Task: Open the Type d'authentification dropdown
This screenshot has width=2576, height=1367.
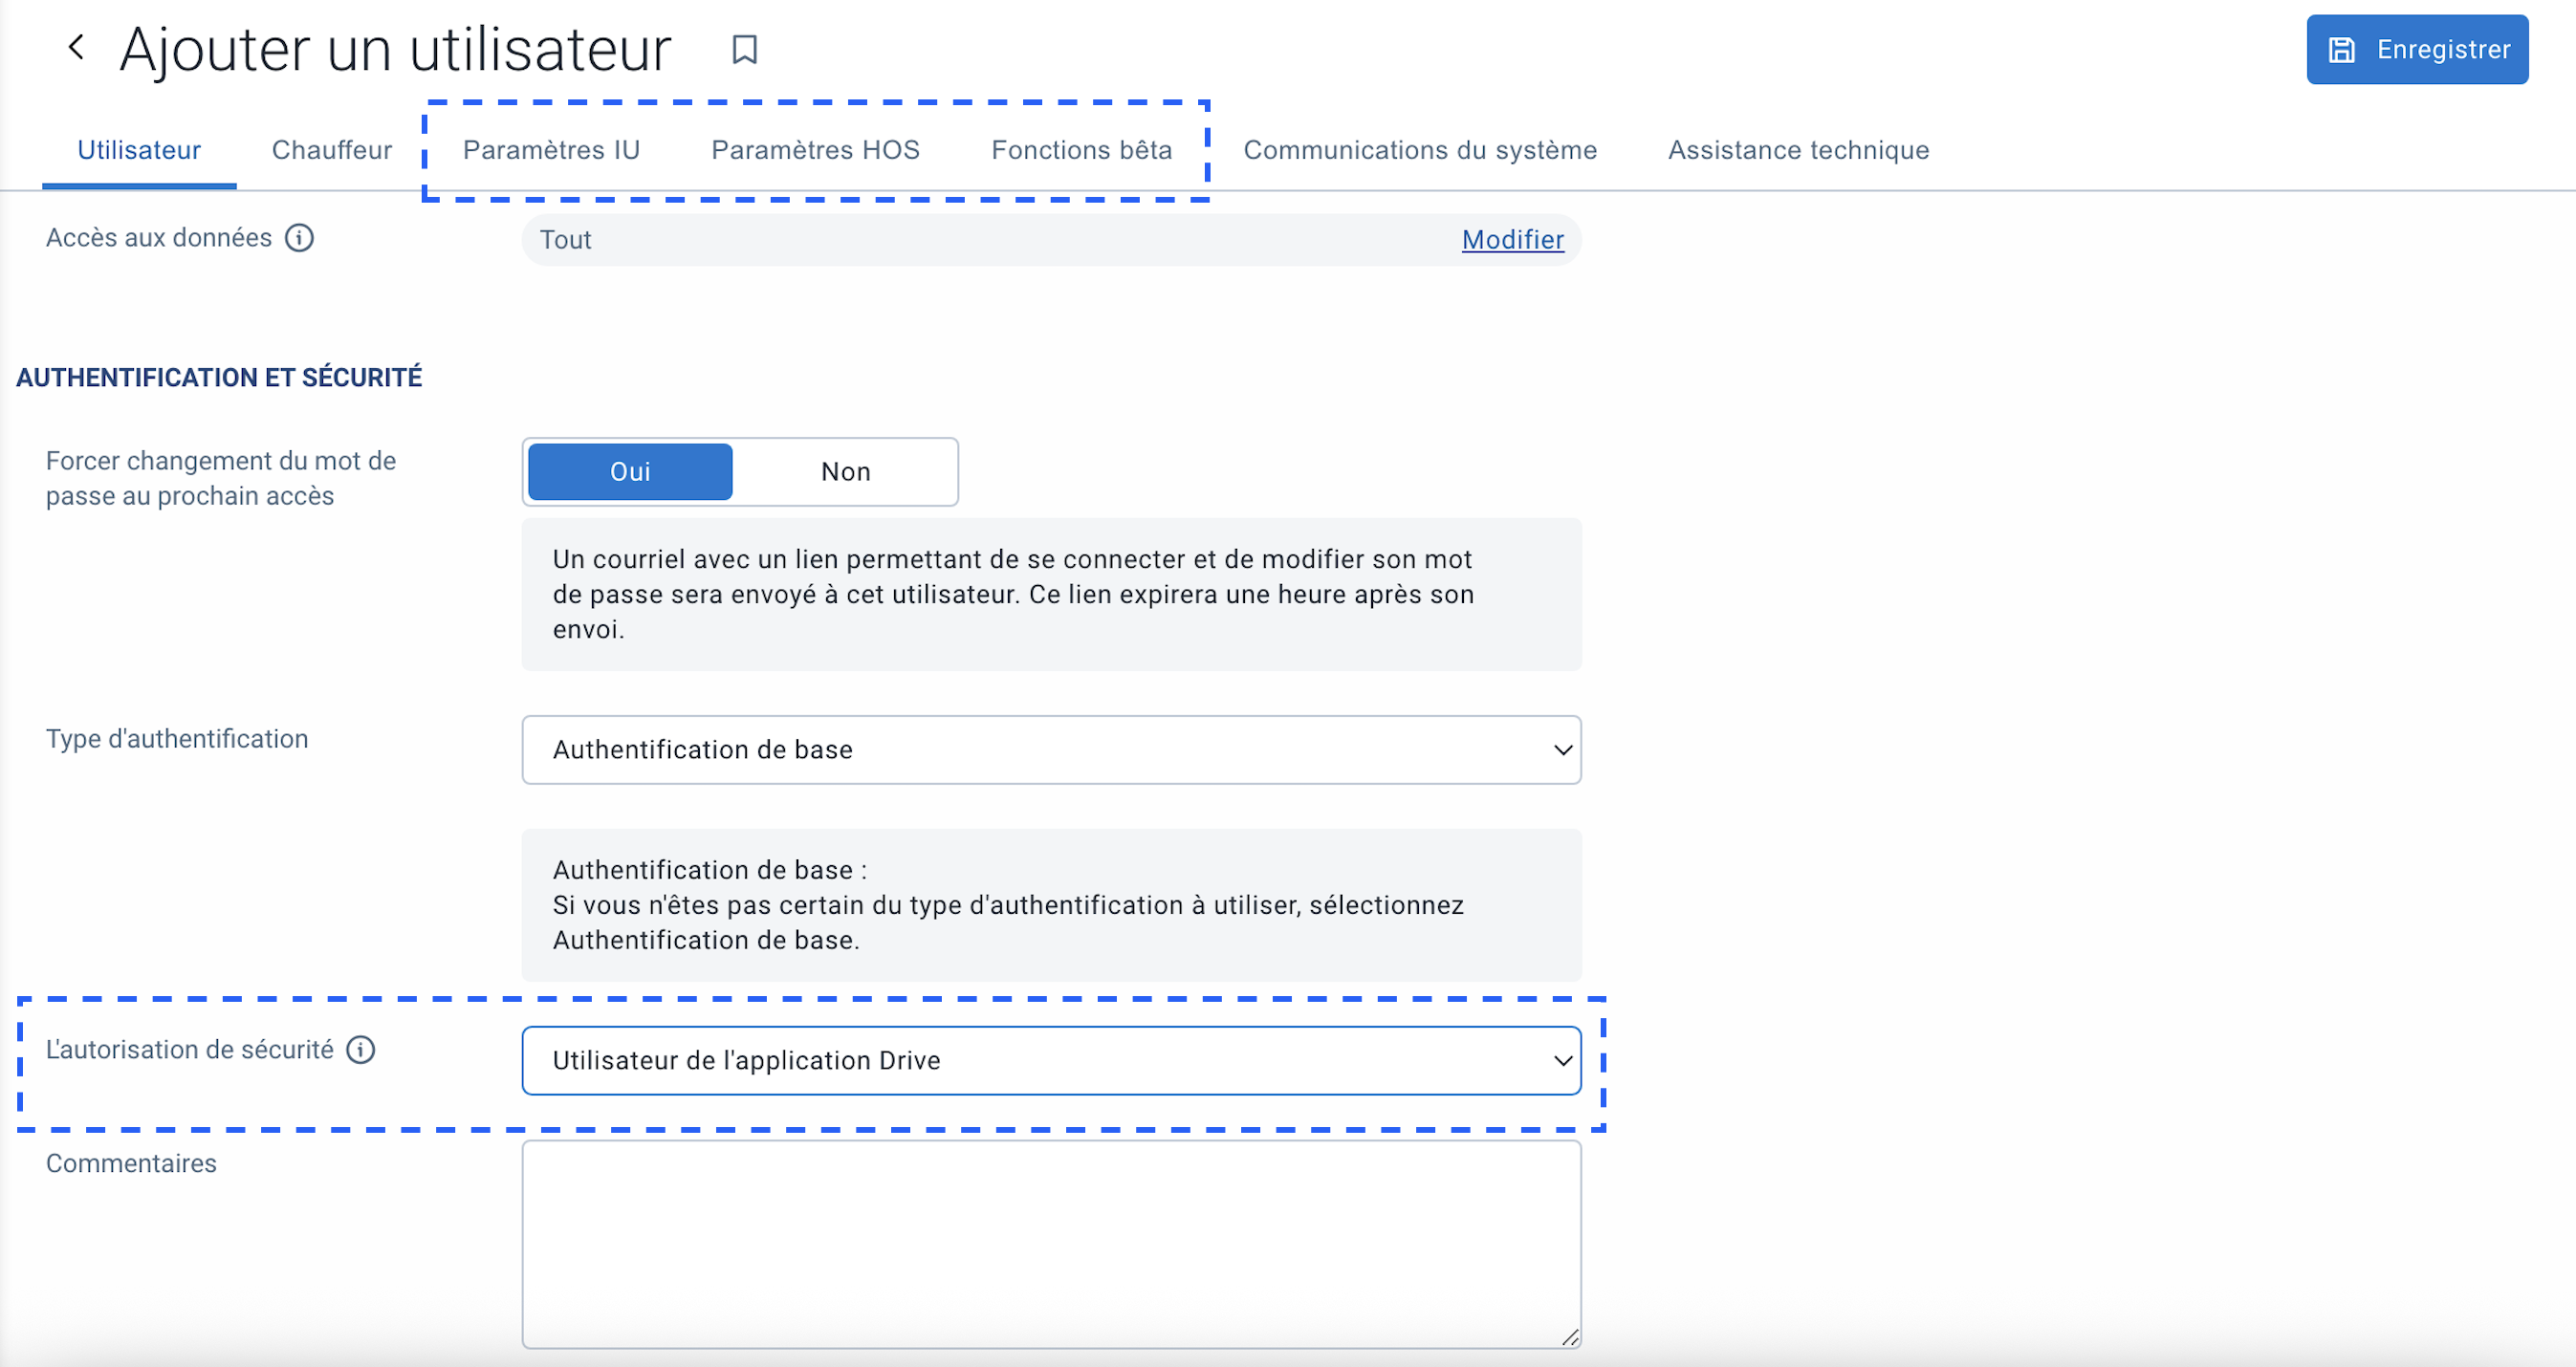Action: point(1051,749)
